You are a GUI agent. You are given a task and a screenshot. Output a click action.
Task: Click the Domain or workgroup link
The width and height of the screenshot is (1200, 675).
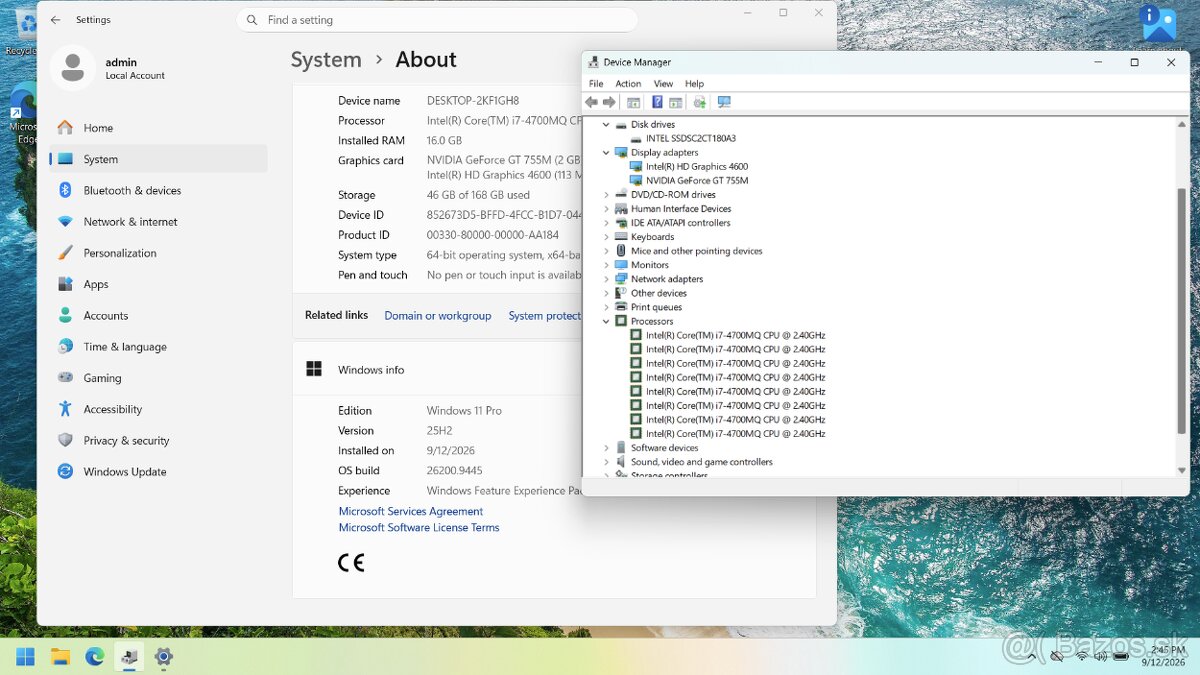438,316
